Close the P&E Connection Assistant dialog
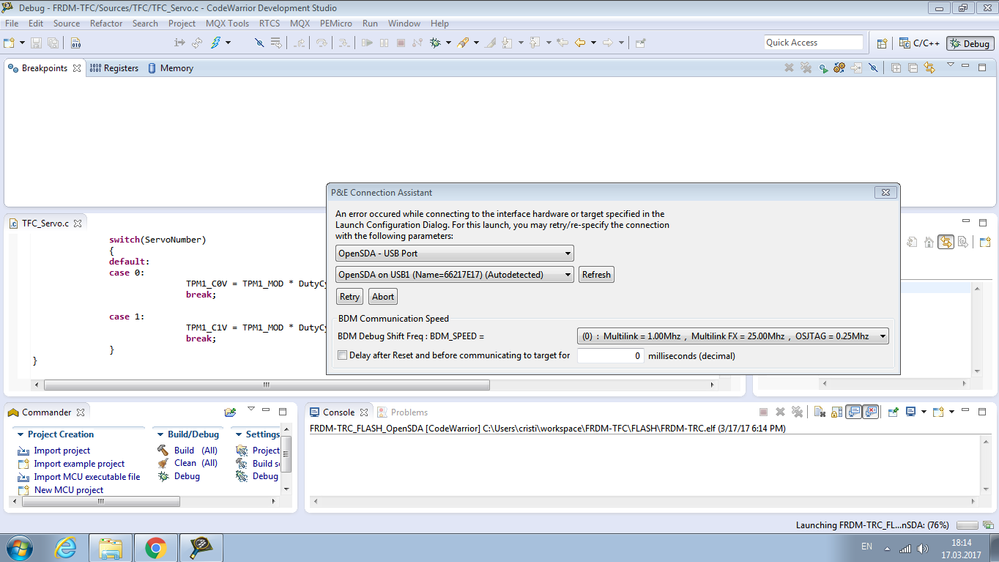 pyautogui.click(x=886, y=192)
